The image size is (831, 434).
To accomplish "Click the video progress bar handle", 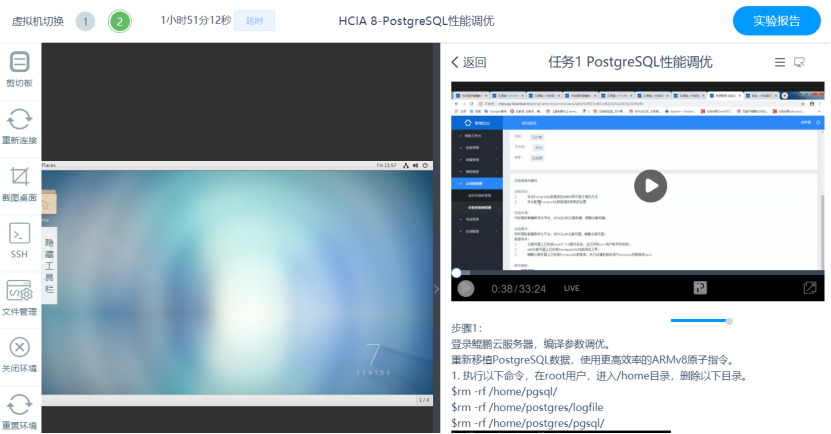I will click(x=457, y=272).
